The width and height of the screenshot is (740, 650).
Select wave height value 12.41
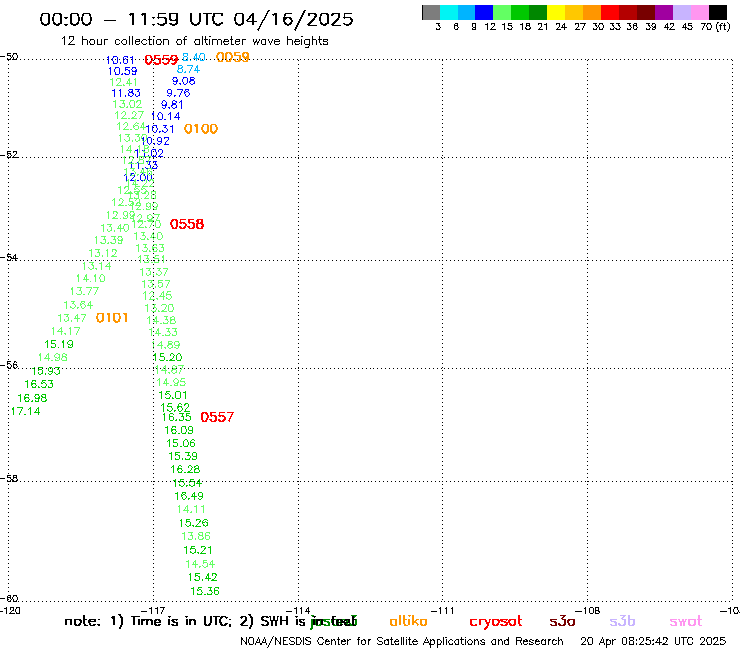[x=124, y=82]
